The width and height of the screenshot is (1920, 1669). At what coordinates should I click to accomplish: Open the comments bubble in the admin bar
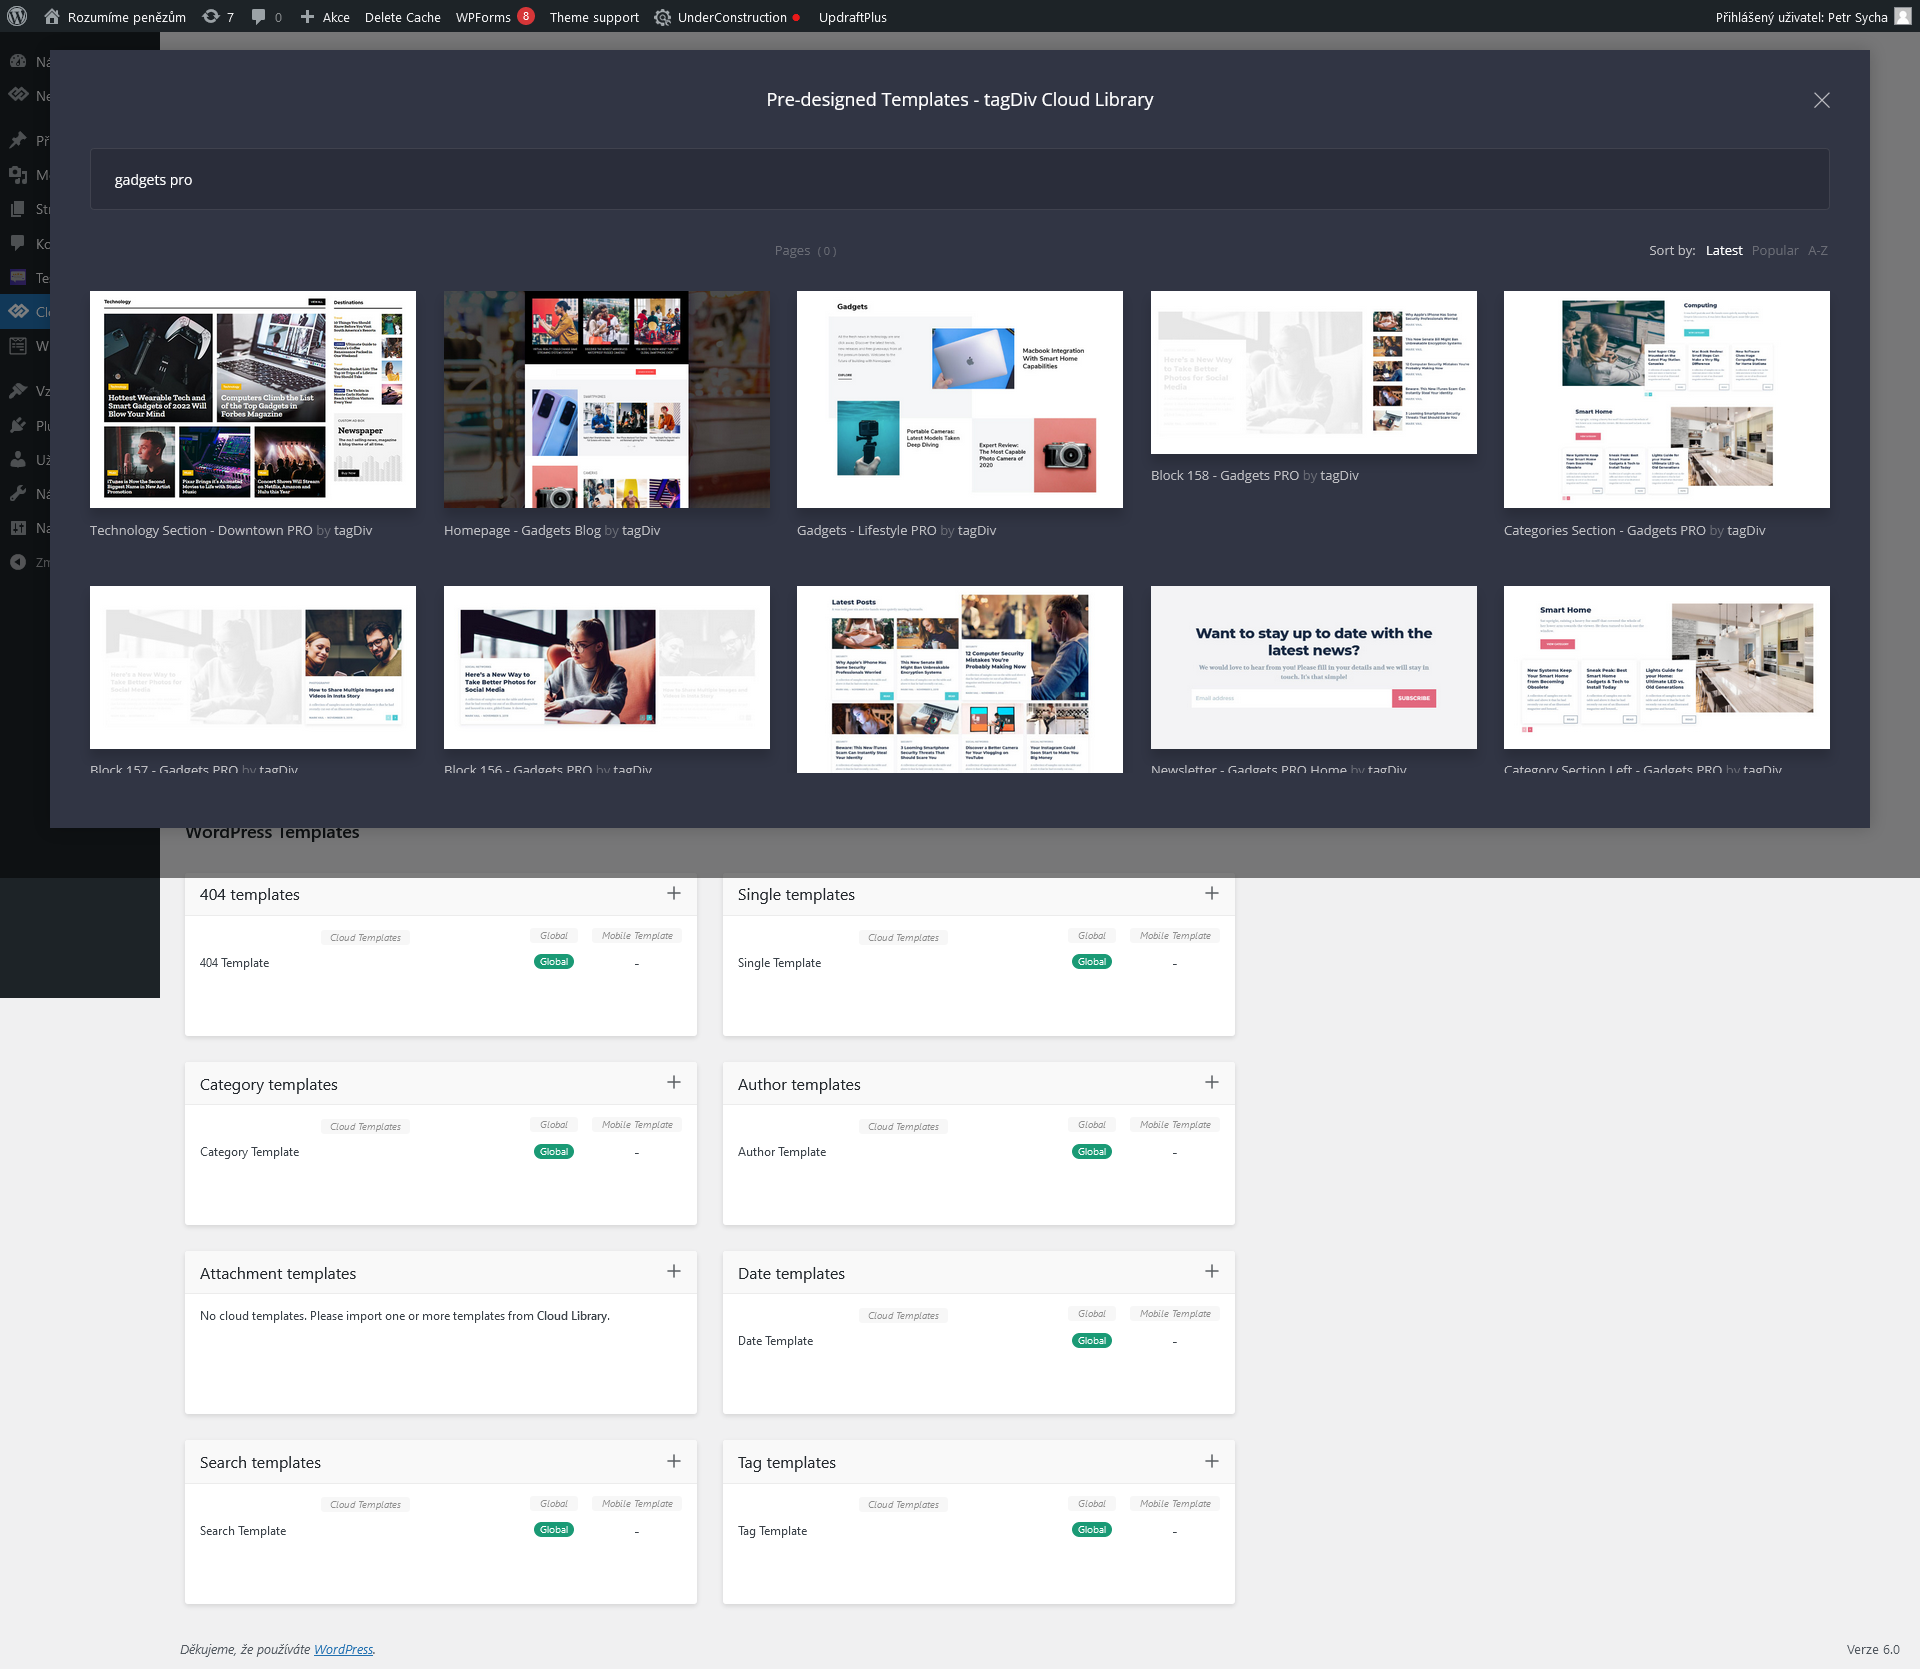[266, 17]
